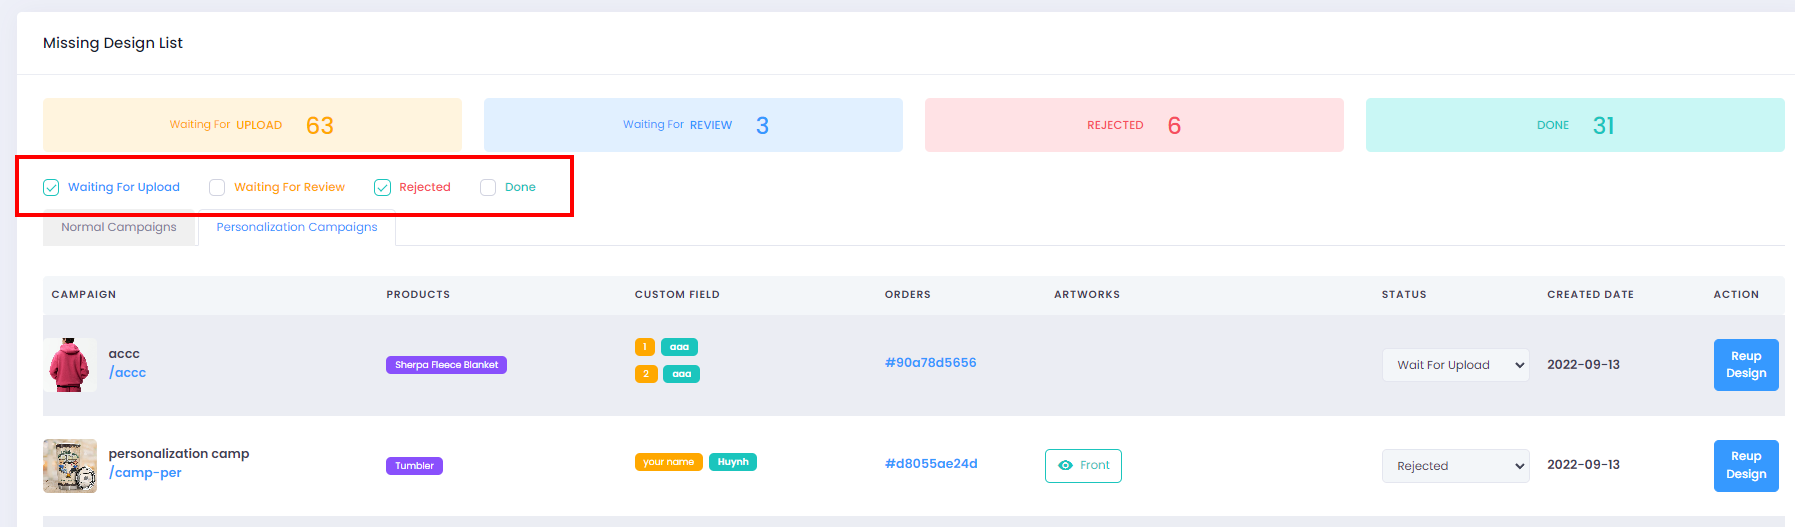
Task: Click Reup Design for personalization camp
Action: click(x=1746, y=466)
